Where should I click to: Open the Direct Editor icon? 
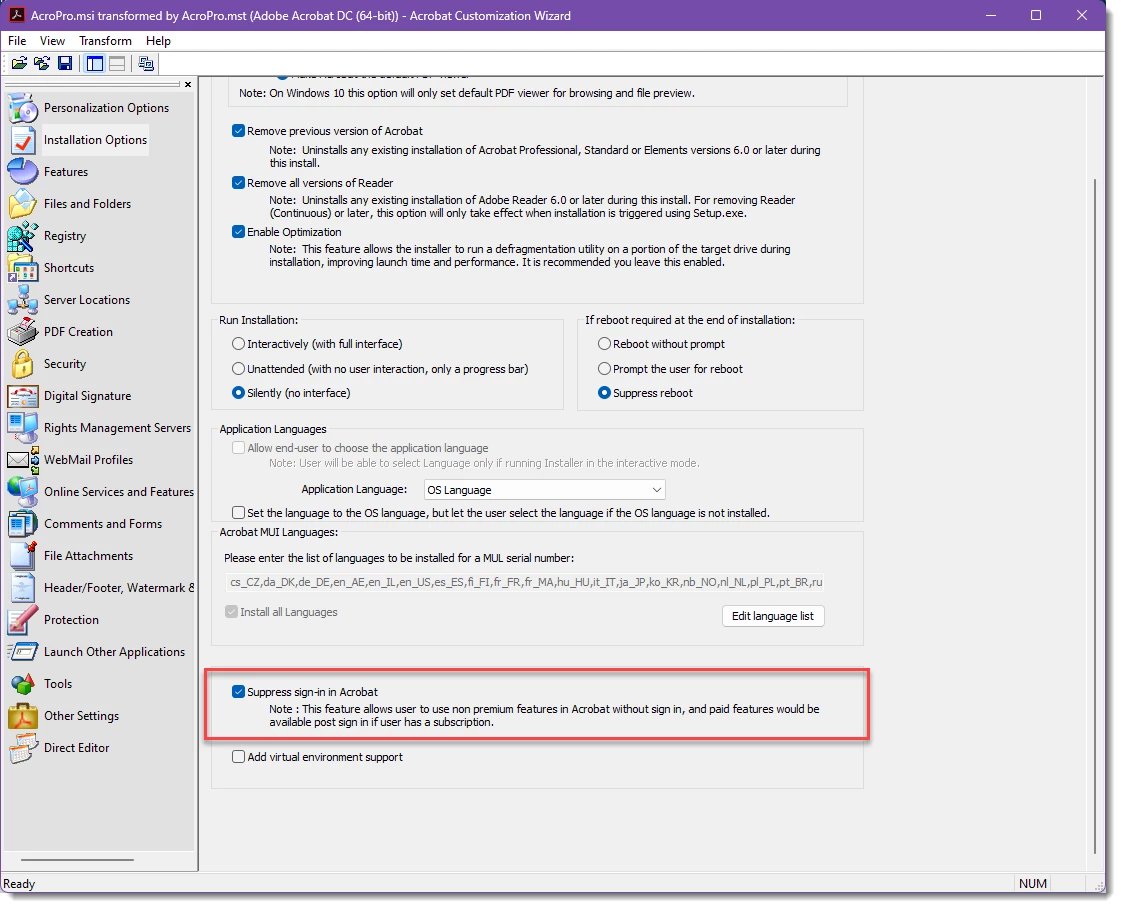pyautogui.click(x=23, y=748)
